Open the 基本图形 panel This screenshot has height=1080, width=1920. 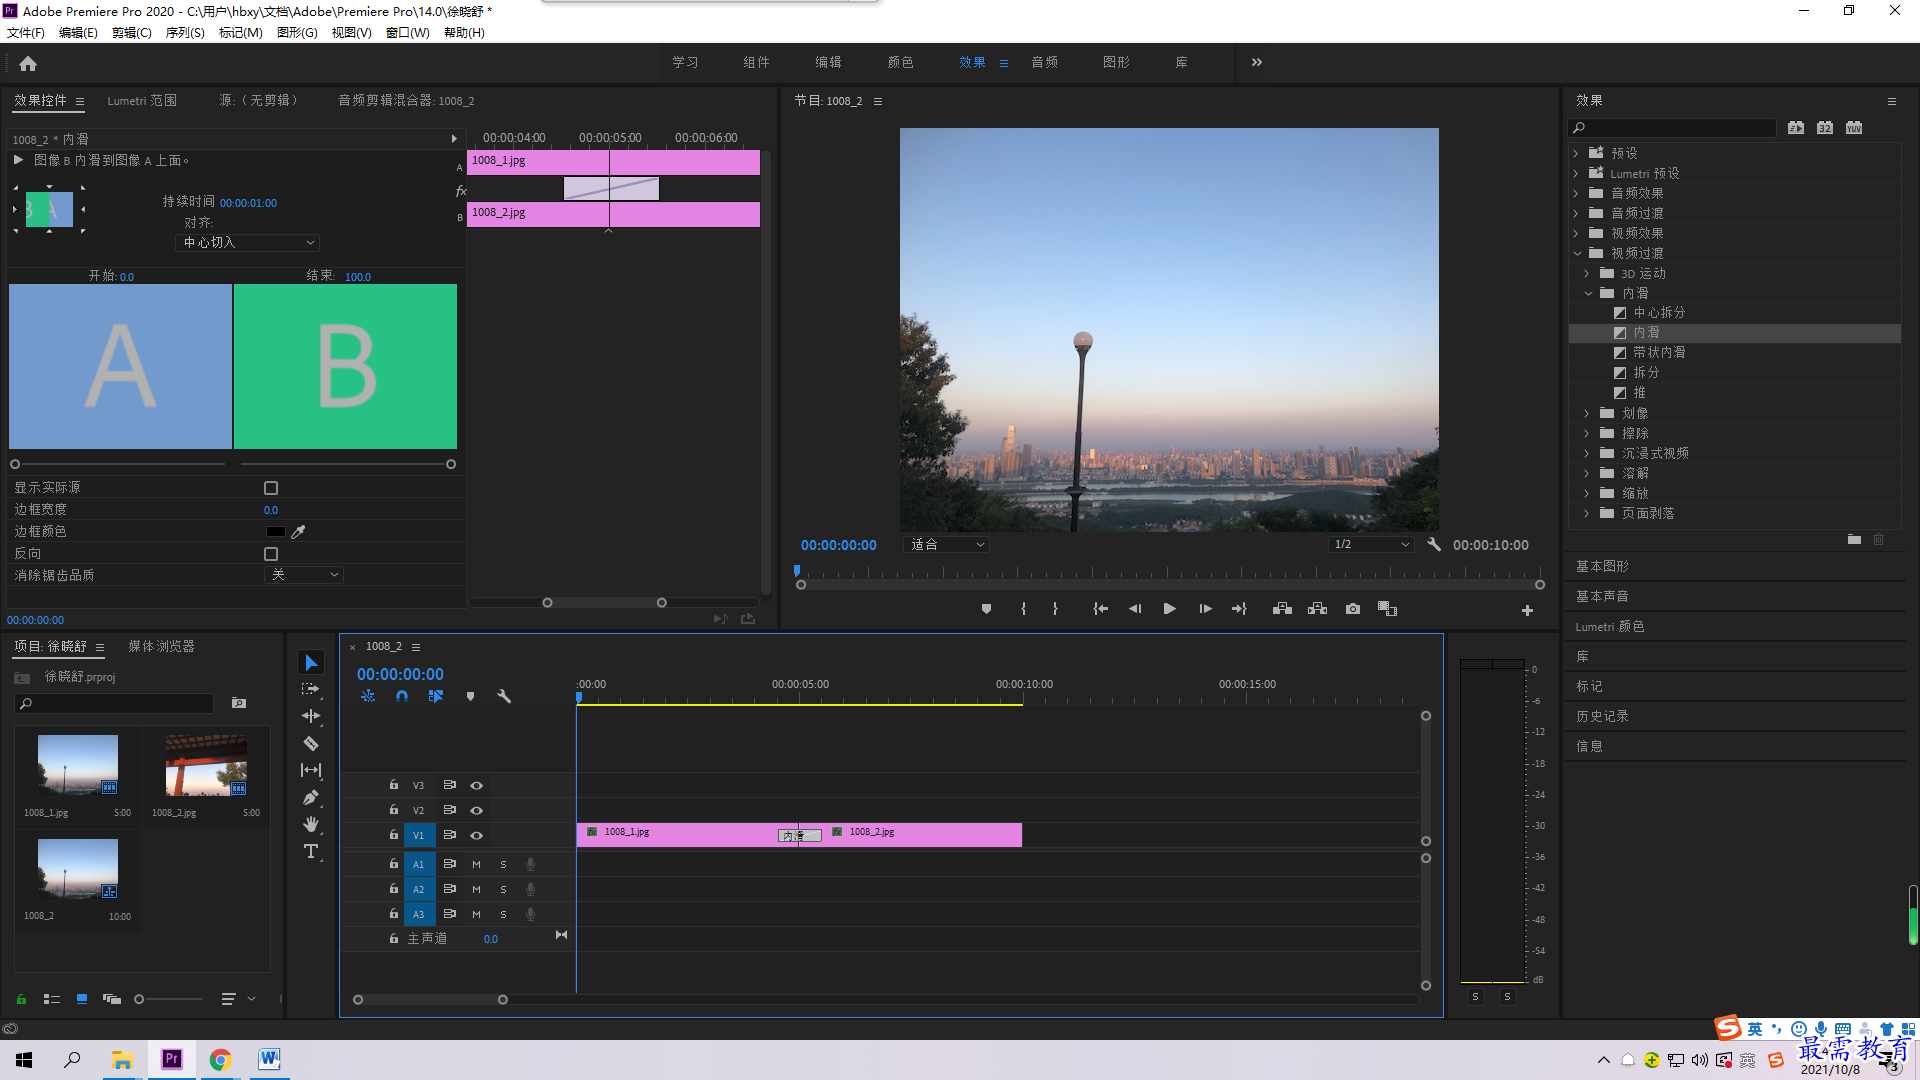coord(1602,567)
